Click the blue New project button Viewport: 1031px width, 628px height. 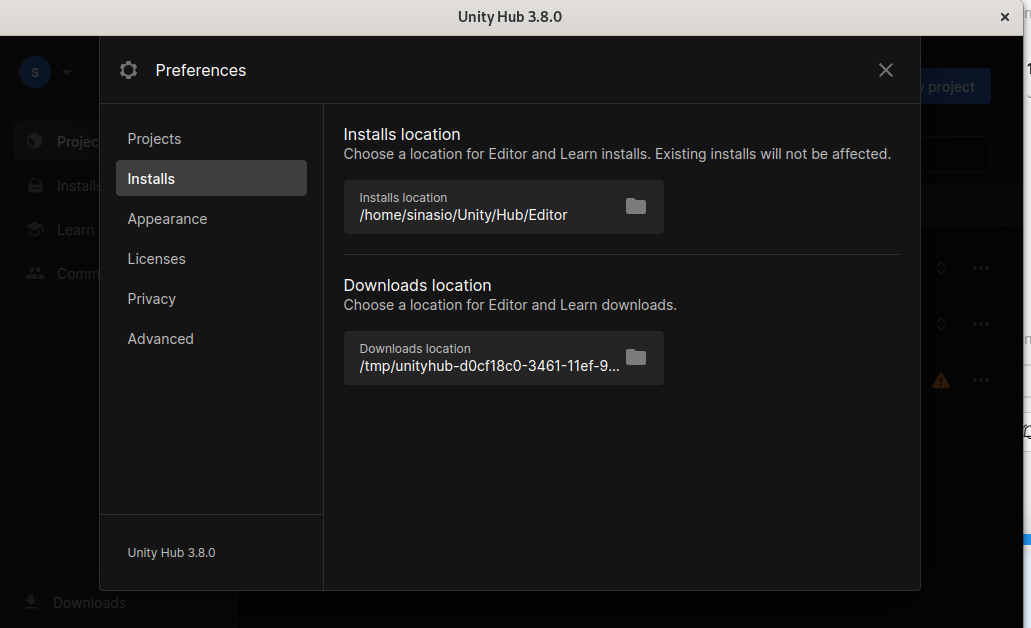[955, 87]
